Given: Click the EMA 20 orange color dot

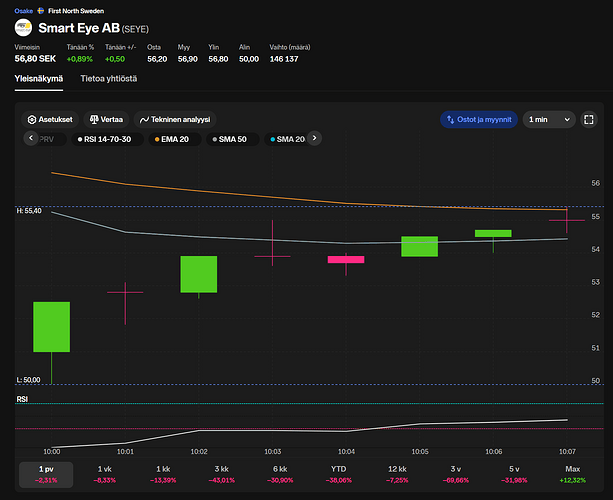Looking at the screenshot, I should click(157, 139).
